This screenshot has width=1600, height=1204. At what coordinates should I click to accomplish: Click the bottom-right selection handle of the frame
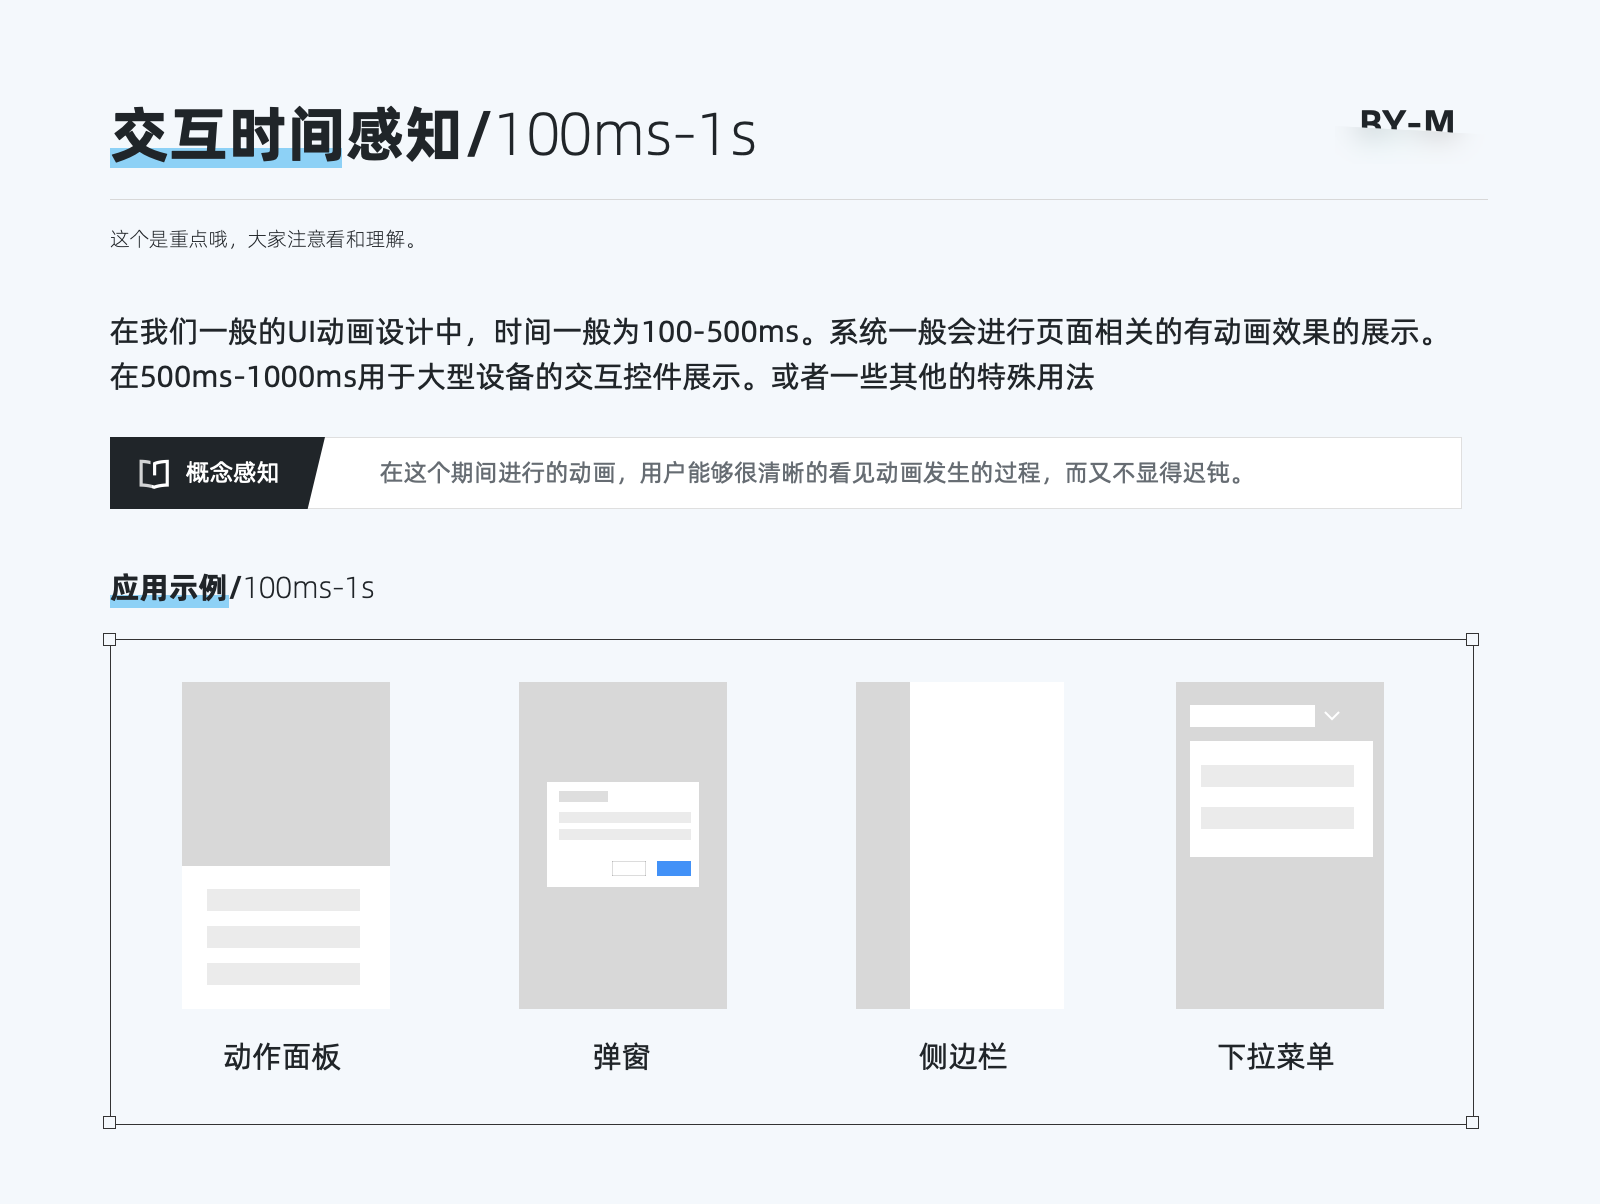1472,1123
